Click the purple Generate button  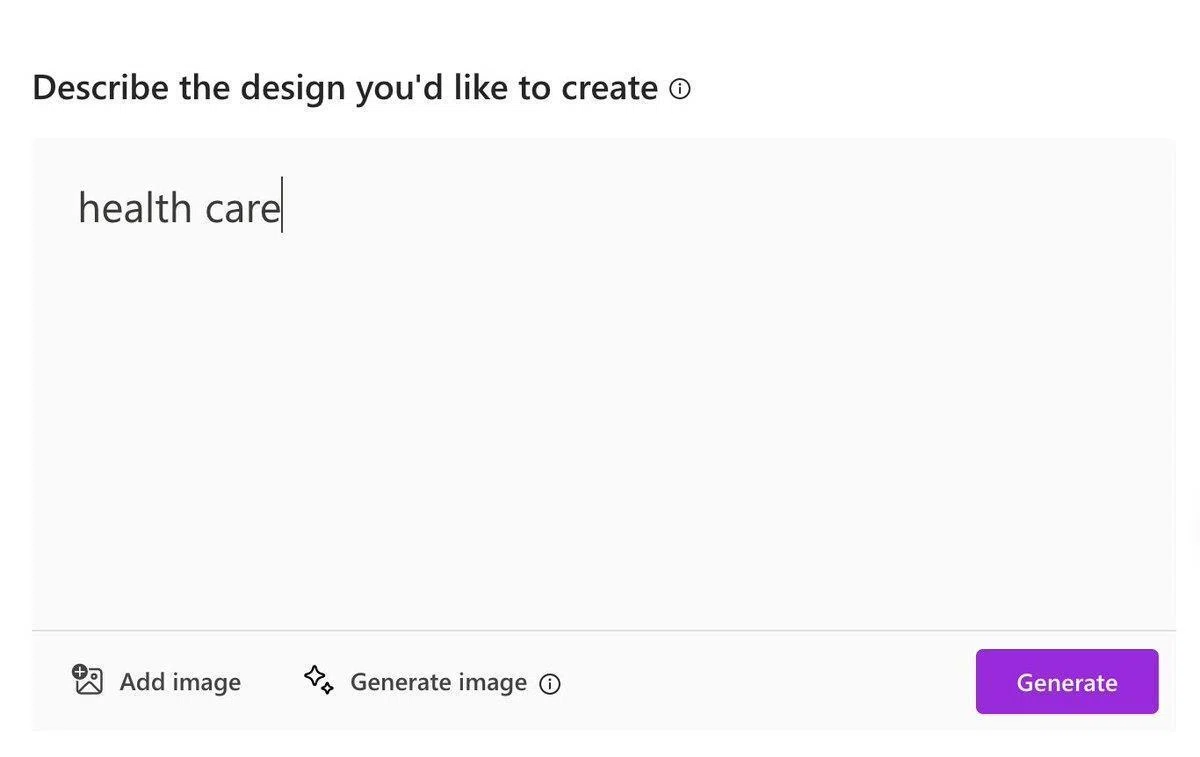1067,682
